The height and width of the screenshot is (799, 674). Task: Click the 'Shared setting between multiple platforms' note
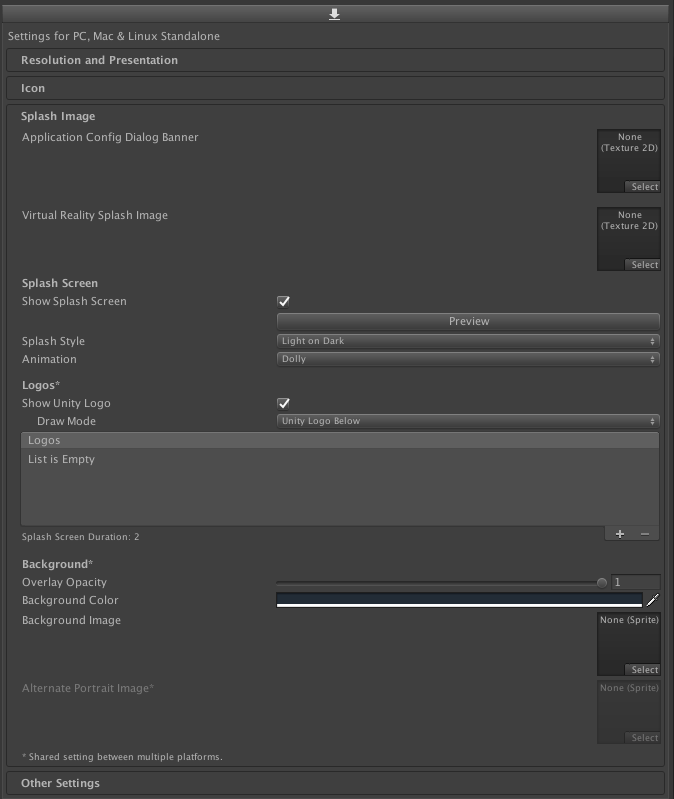(122, 757)
